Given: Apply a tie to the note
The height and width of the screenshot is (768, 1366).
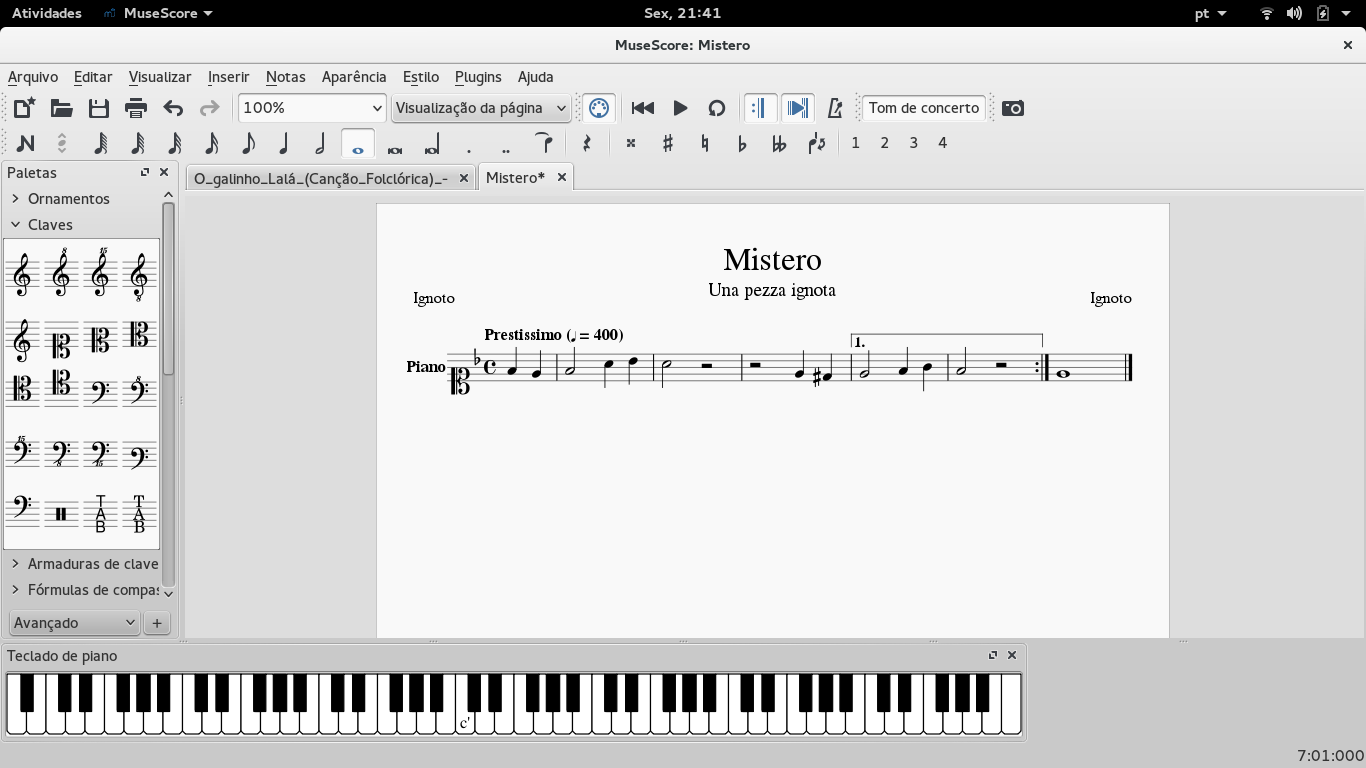Looking at the screenshot, I should pyautogui.click(x=543, y=143).
